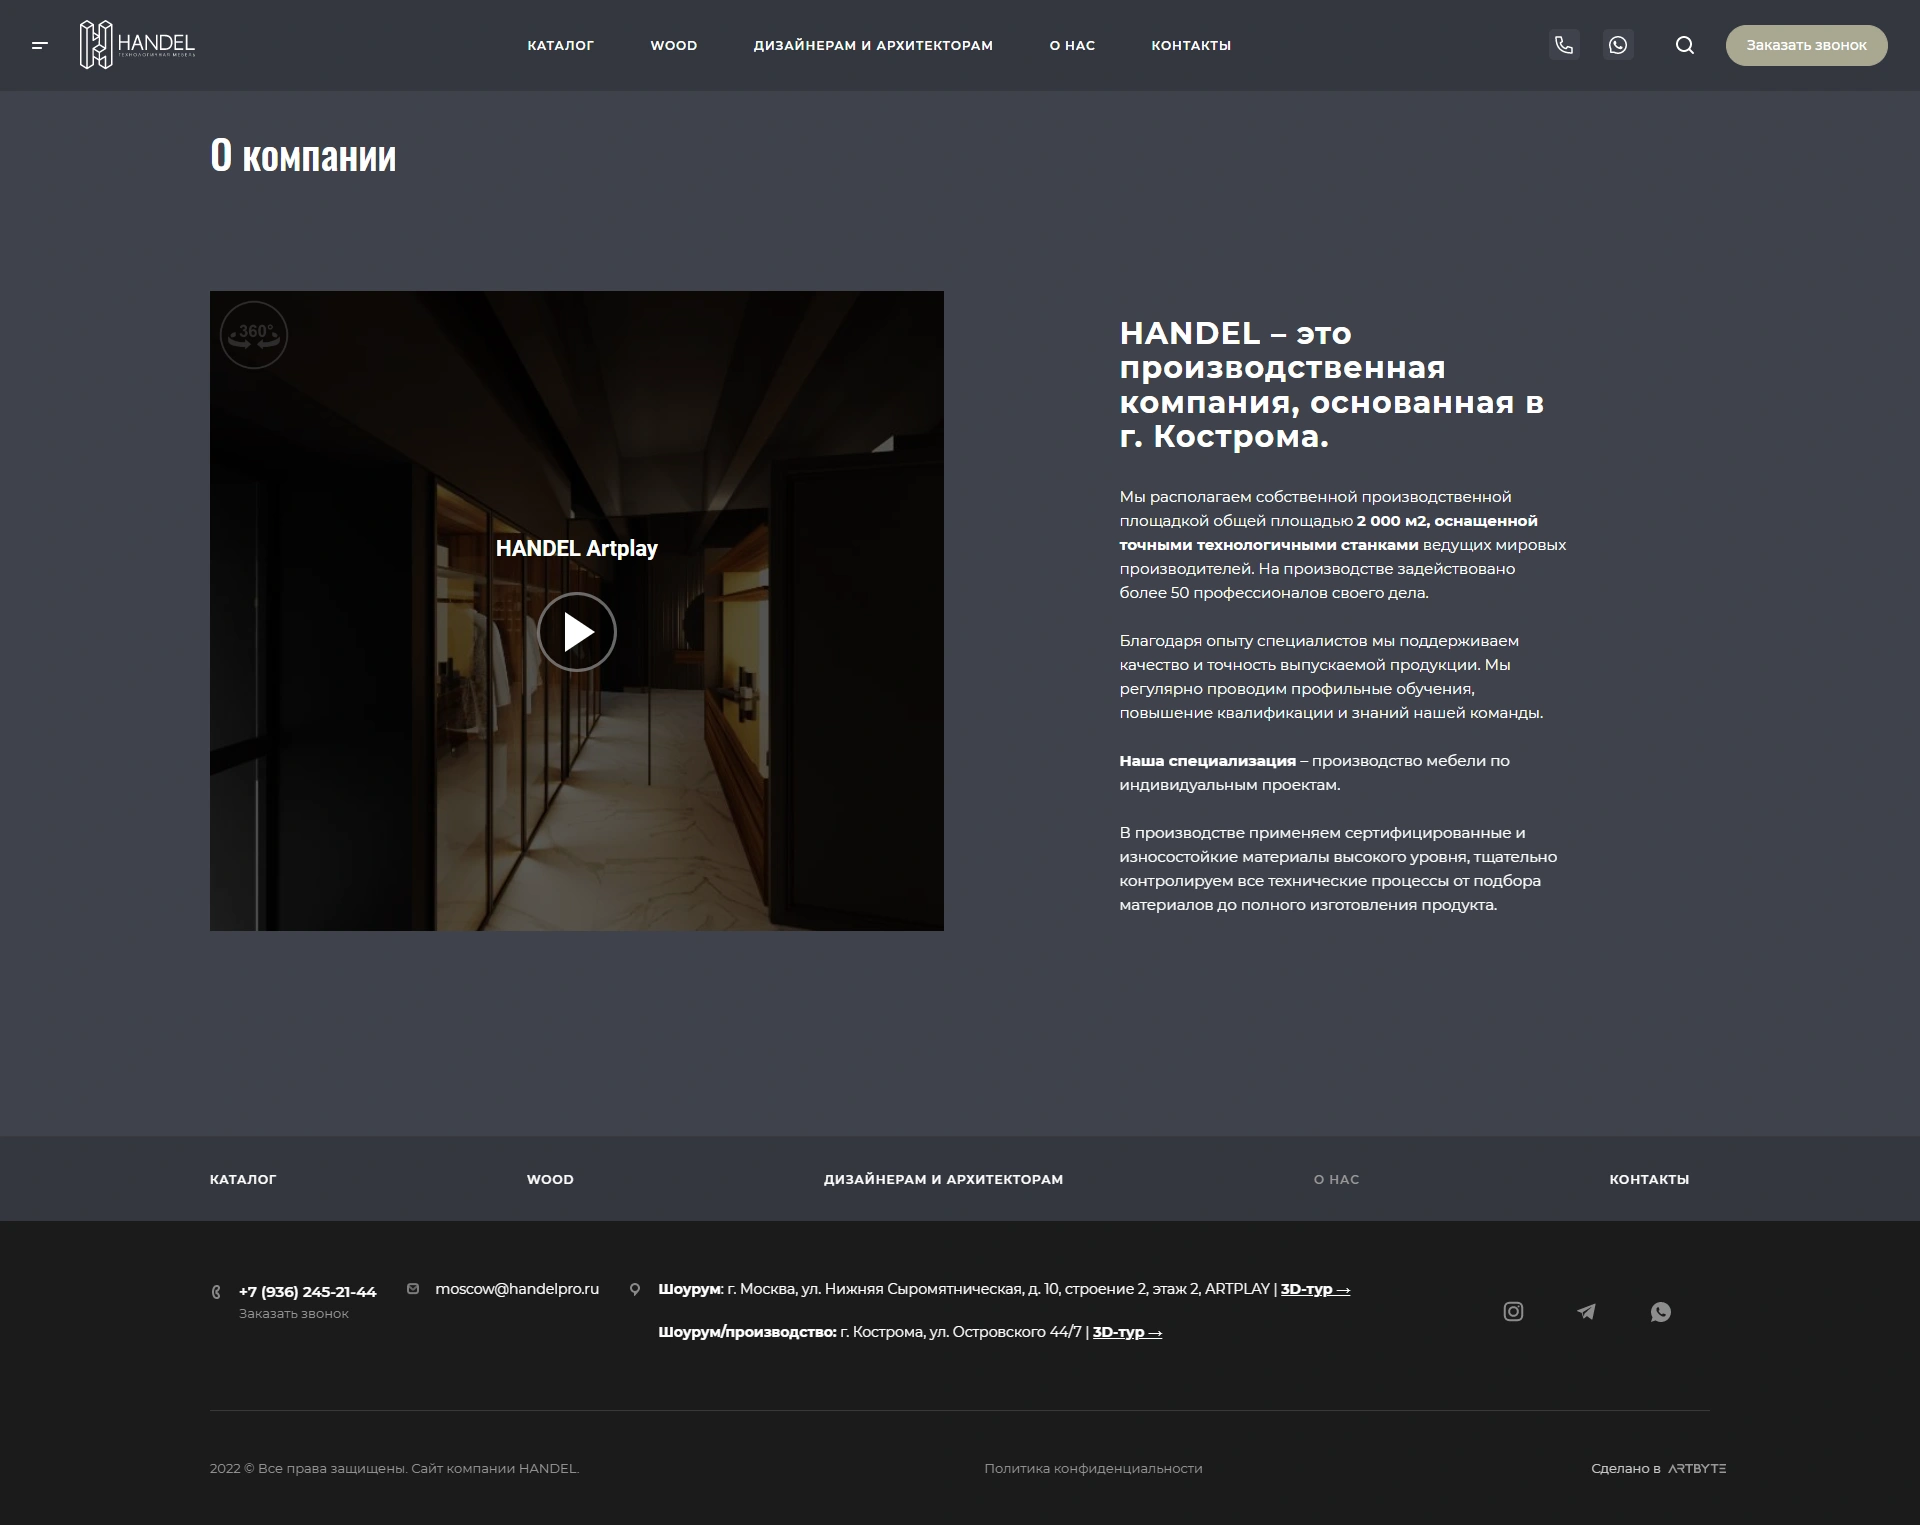Screen dimensions: 1920x1525
Task: Open 3D-тур link for Moscow showroom
Action: [x=1315, y=1289]
